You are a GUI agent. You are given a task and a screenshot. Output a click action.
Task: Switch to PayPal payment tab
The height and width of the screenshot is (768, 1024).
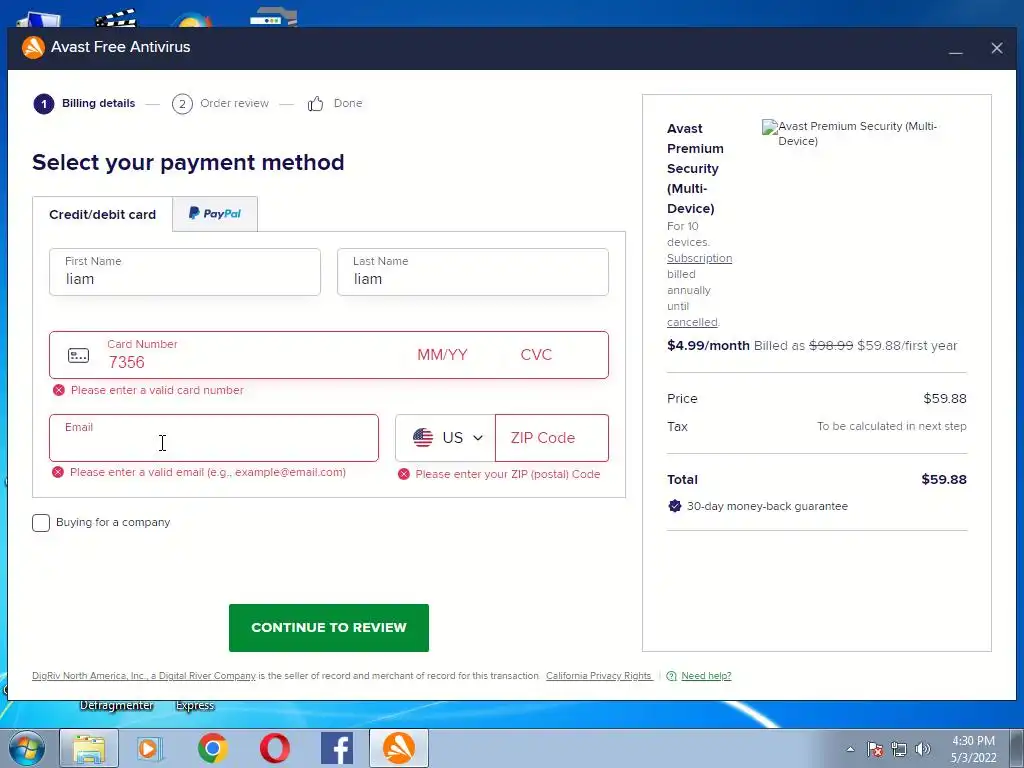[215, 214]
